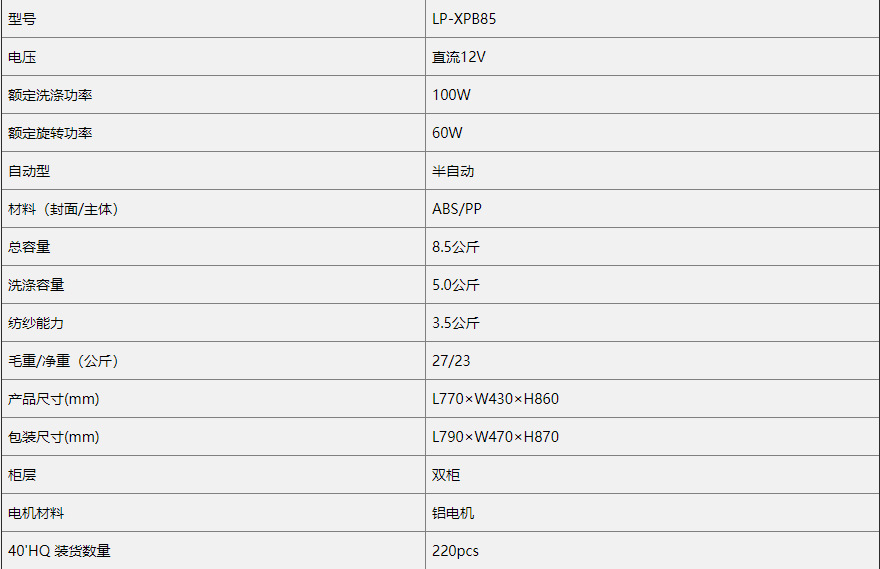Click the 60W spin power value

[x=447, y=133]
